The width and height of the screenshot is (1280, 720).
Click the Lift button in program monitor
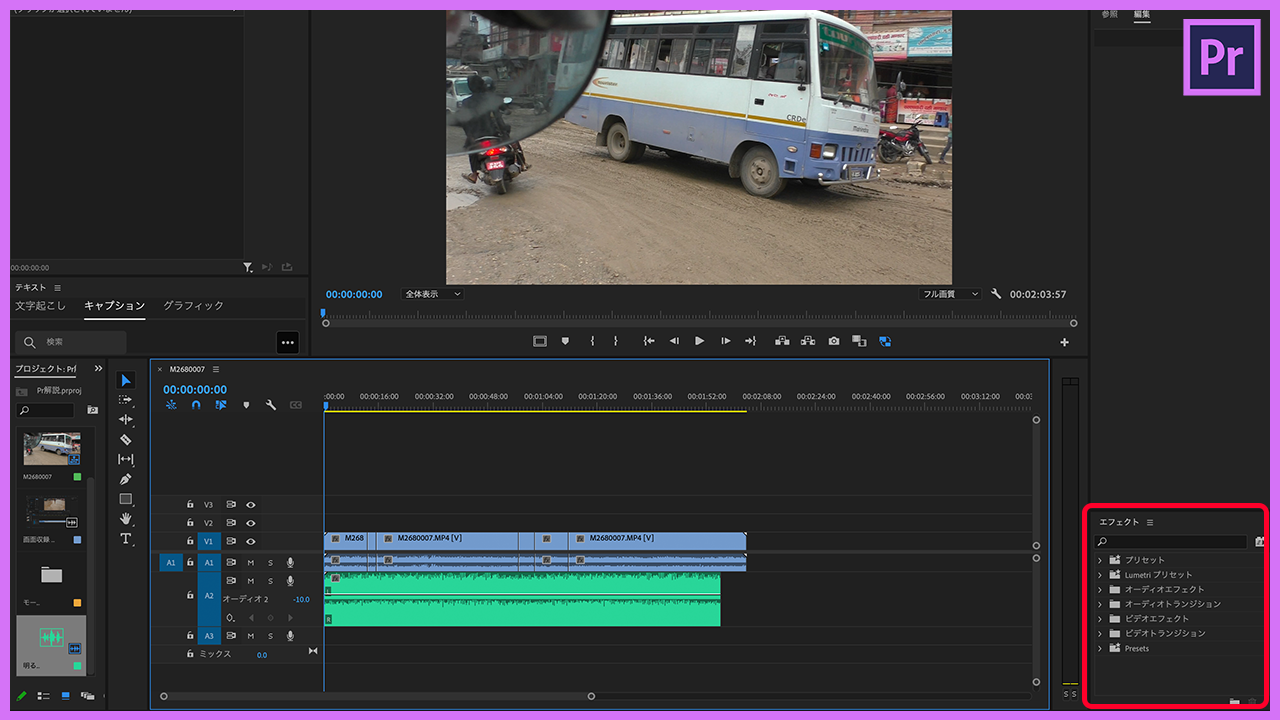click(782, 341)
